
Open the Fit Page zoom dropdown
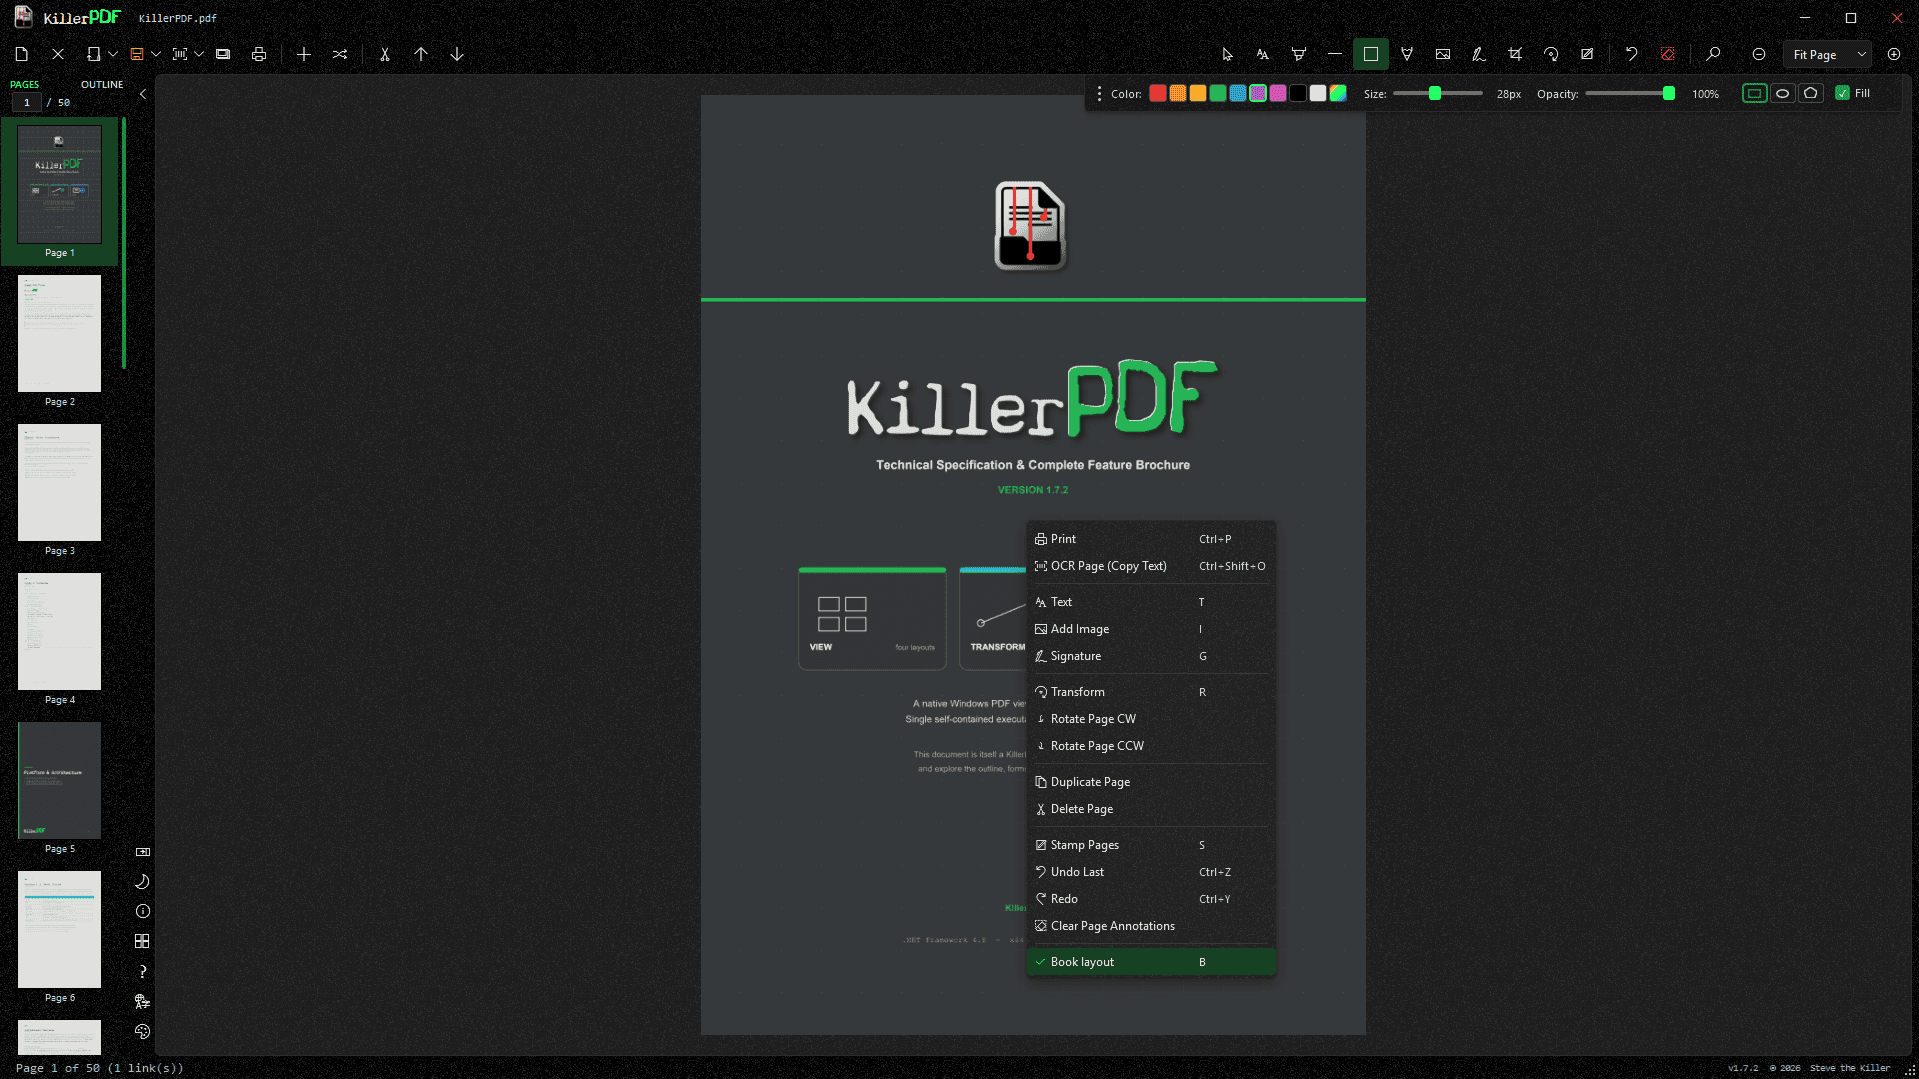(x=1827, y=54)
